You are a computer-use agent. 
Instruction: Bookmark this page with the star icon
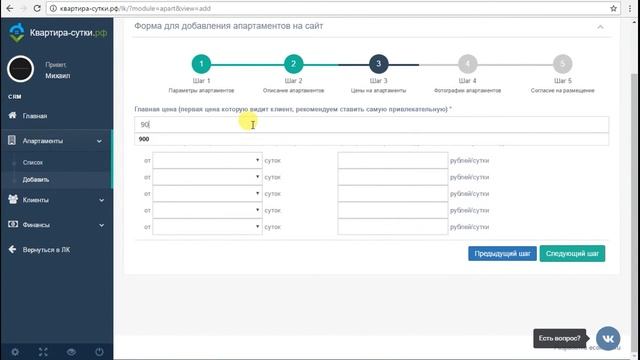[613, 8]
